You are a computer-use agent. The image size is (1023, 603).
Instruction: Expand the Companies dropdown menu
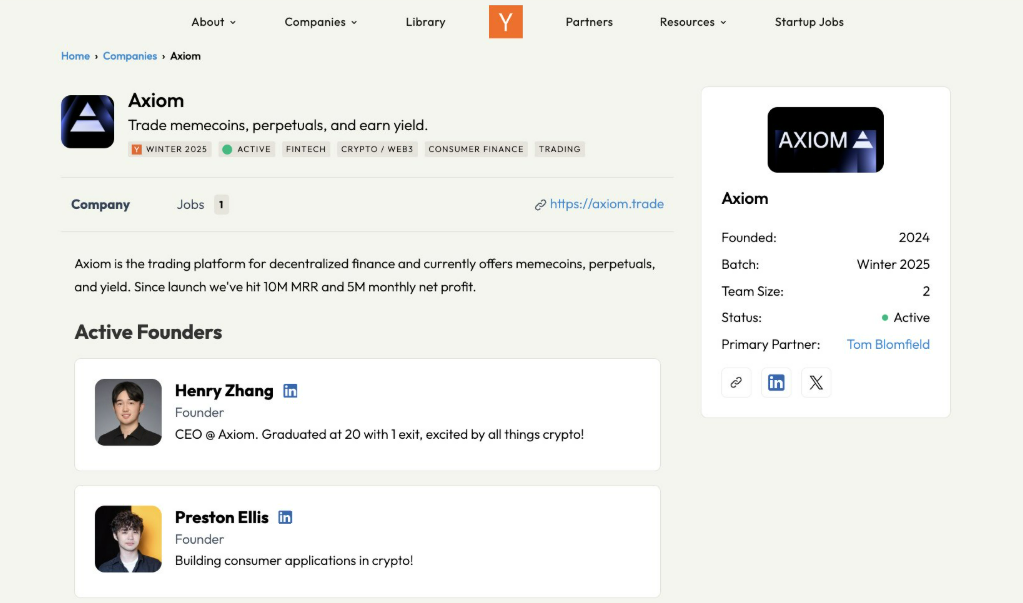tap(320, 22)
